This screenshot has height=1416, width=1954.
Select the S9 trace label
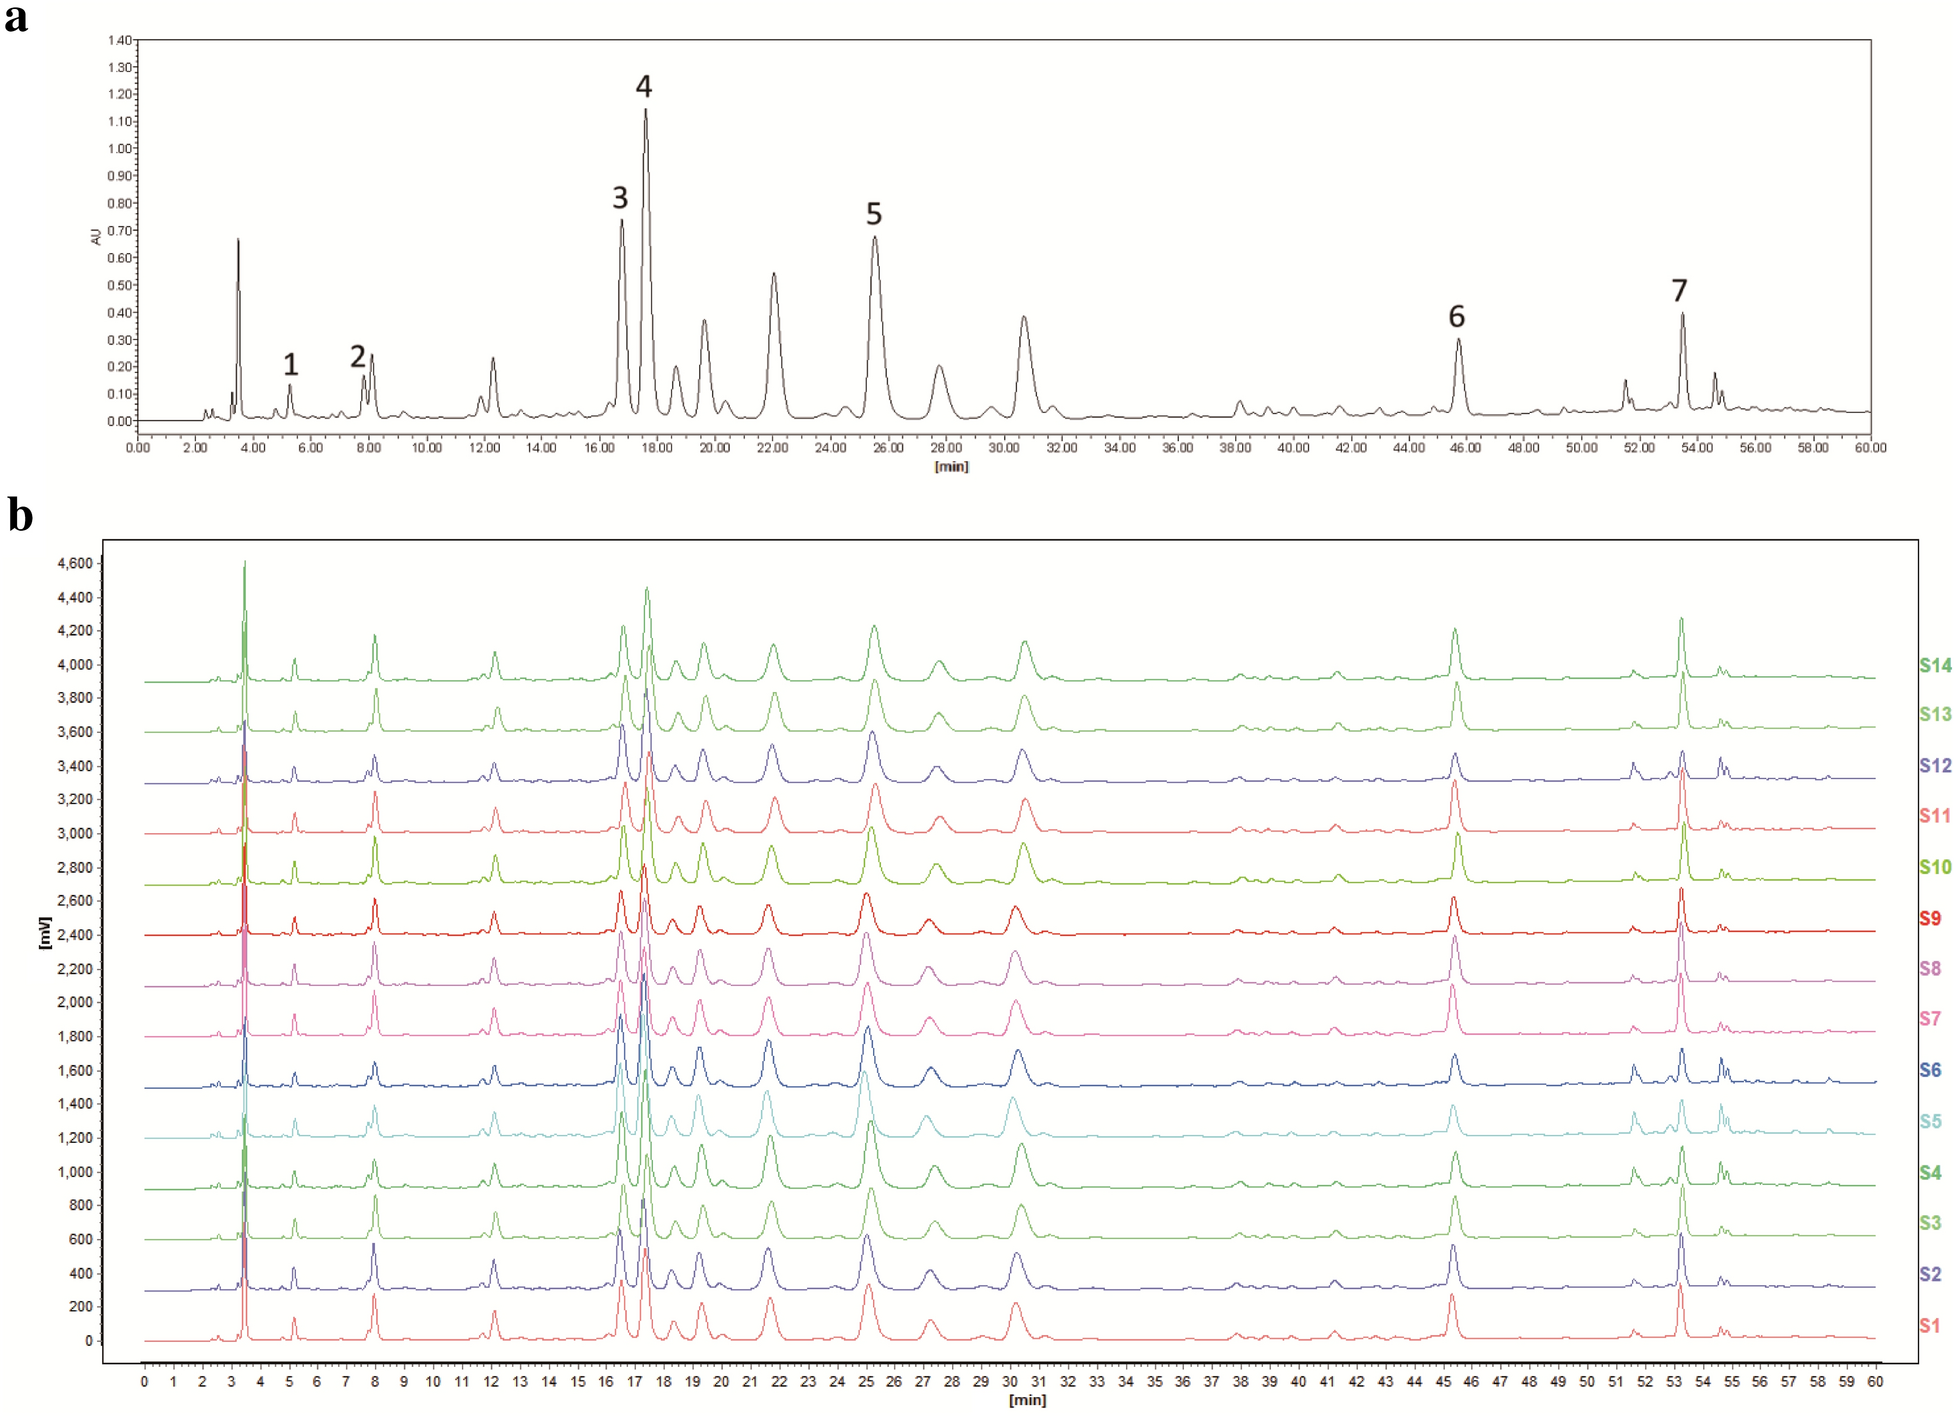[1930, 918]
